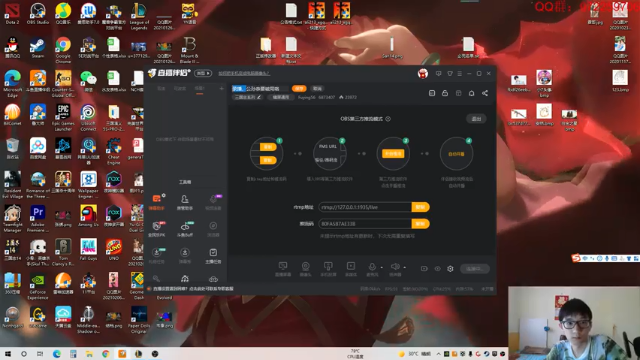This screenshot has height=360, width=640.
Task: Expand the arrow next to the microphone
Action: [382, 268]
